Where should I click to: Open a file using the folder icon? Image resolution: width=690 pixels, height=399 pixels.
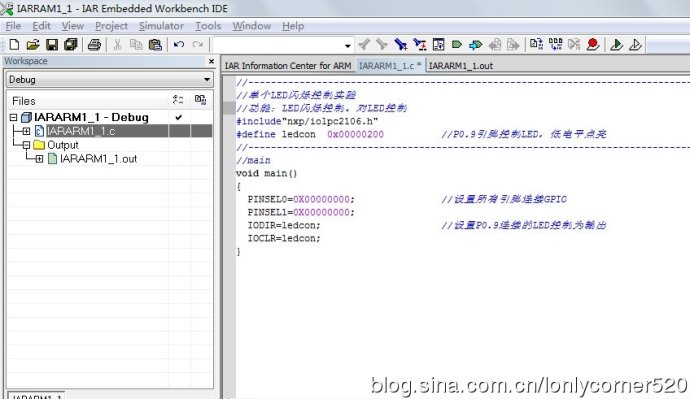click(33, 44)
